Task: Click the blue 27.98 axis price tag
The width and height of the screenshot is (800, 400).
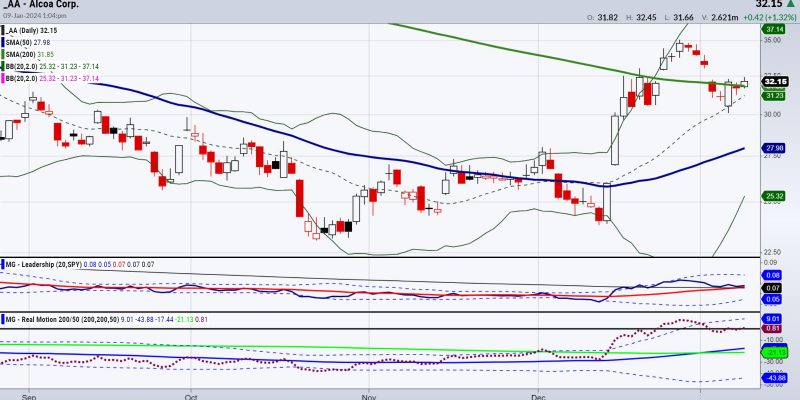Action: [772, 148]
